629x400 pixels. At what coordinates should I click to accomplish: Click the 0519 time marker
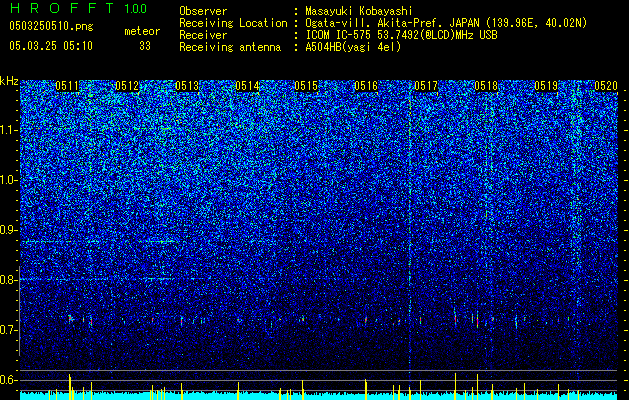pos(546,86)
